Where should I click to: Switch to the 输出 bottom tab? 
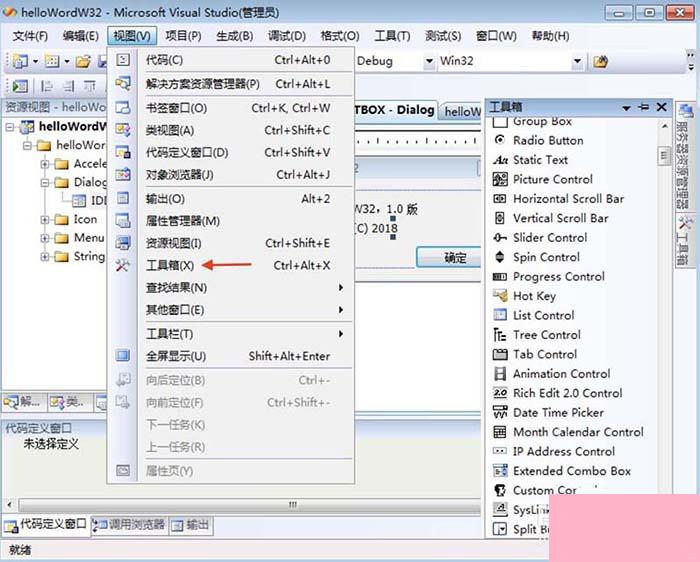click(191, 525)
